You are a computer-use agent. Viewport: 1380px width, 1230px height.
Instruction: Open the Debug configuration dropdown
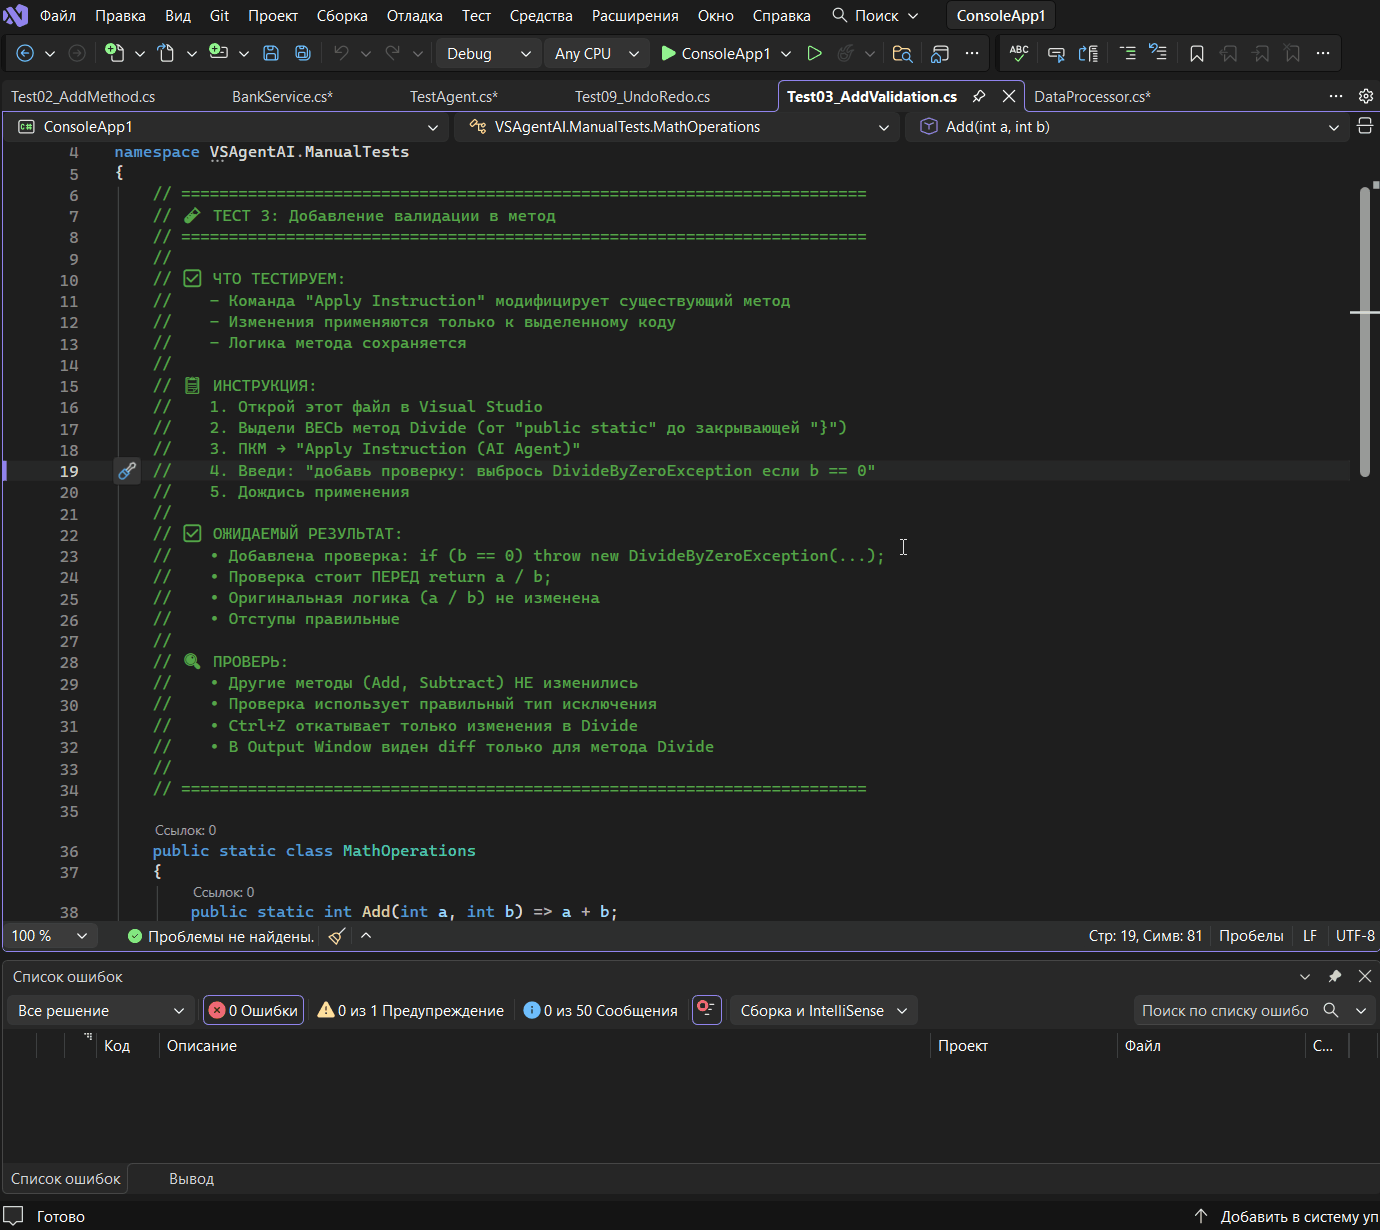click(x=488, y=53)
